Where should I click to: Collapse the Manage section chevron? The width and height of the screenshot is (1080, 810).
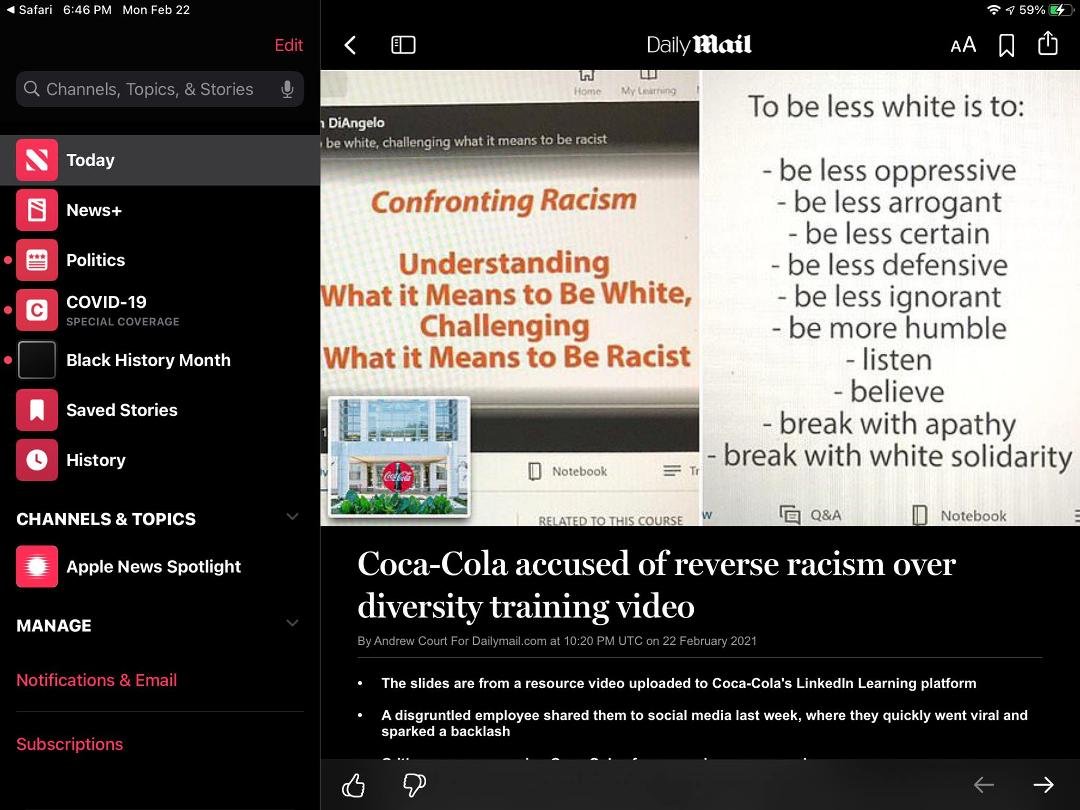pyautogui.click(x=293, y=623)
